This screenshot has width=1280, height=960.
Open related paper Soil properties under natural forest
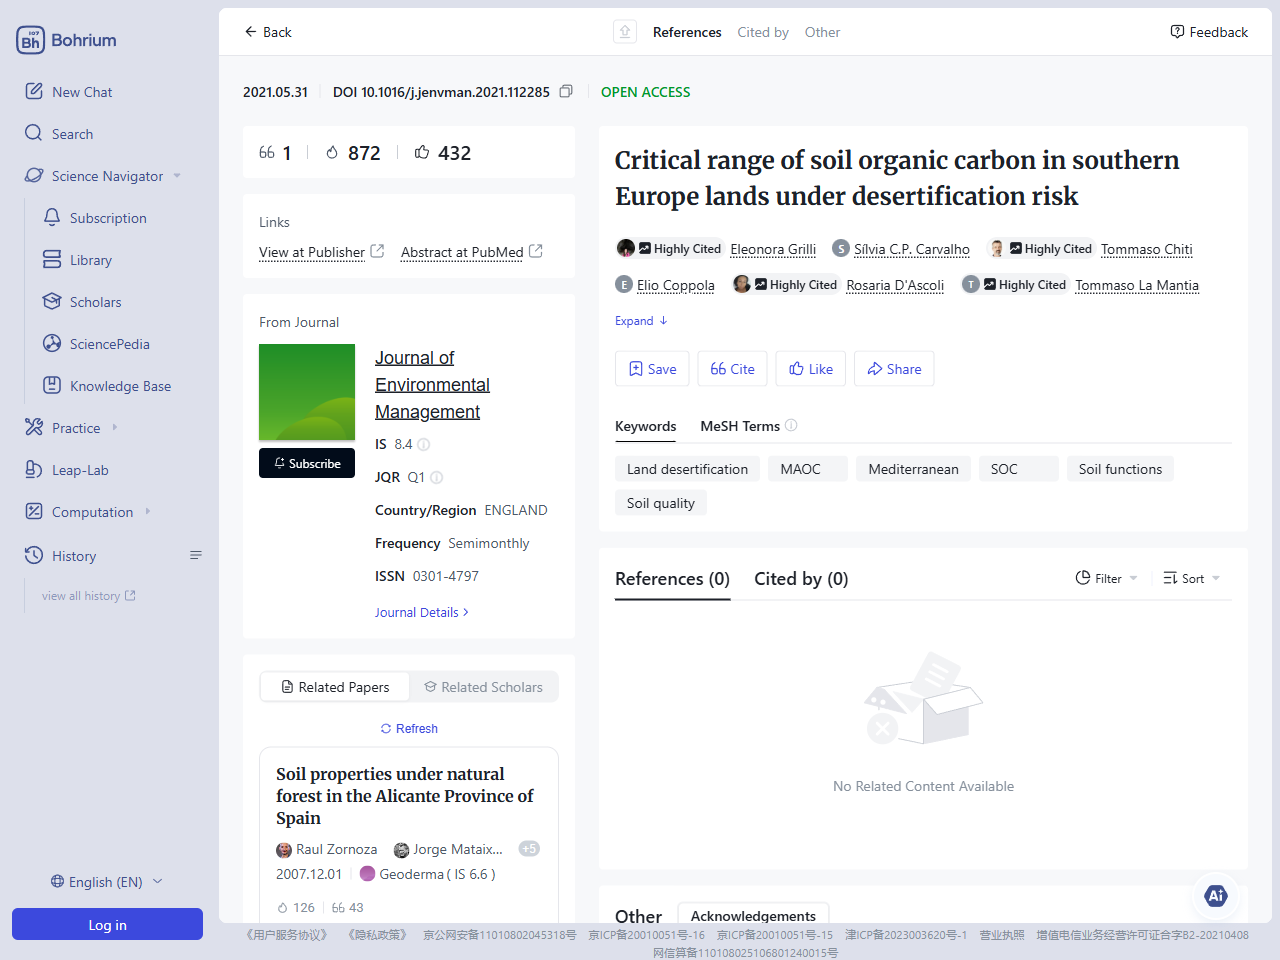coord(404,796)
